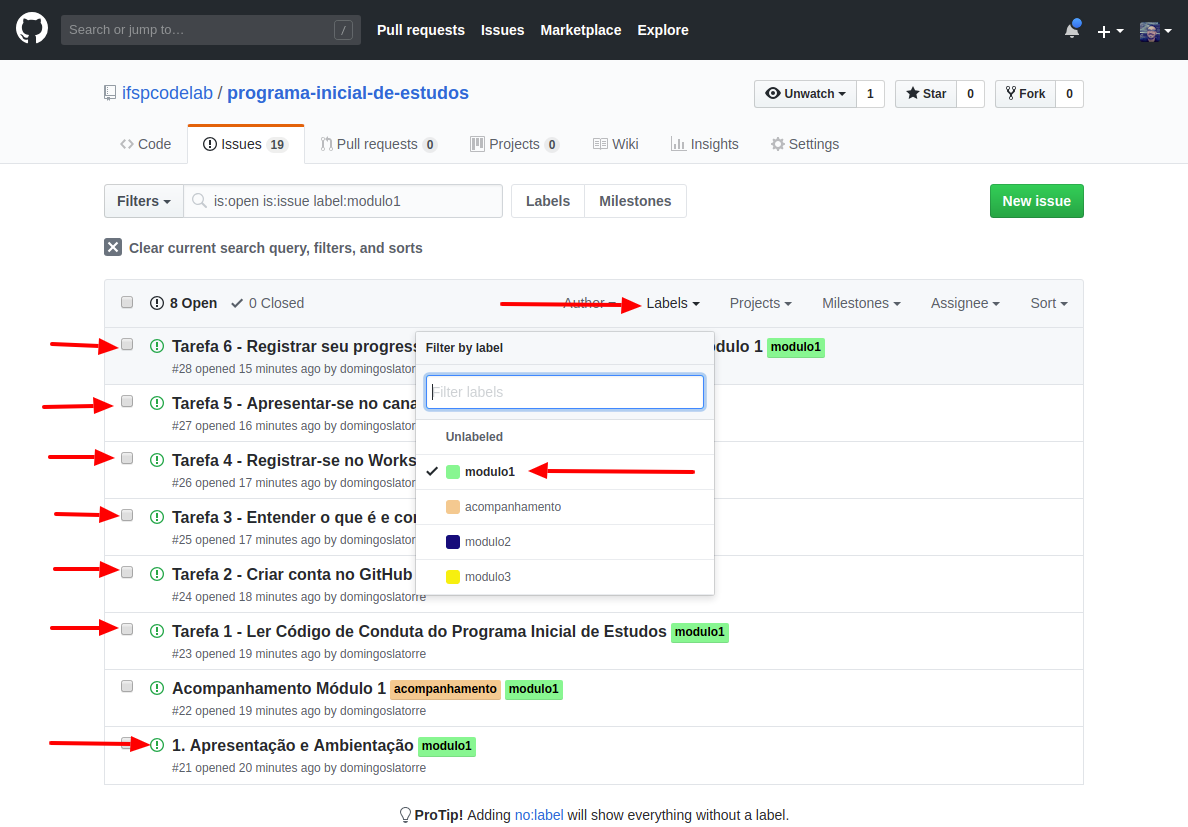Click the open-issue icon of Tarefa 6
The height and width of the screenshot is (827, 1188).
coord(157,346)
